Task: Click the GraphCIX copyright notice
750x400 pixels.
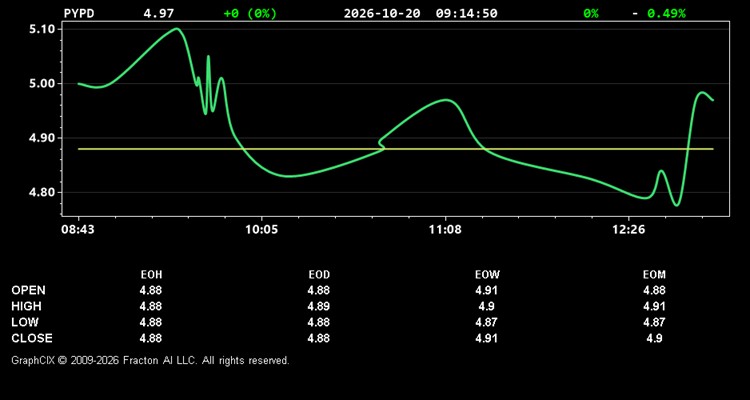Action: point(150,360)
